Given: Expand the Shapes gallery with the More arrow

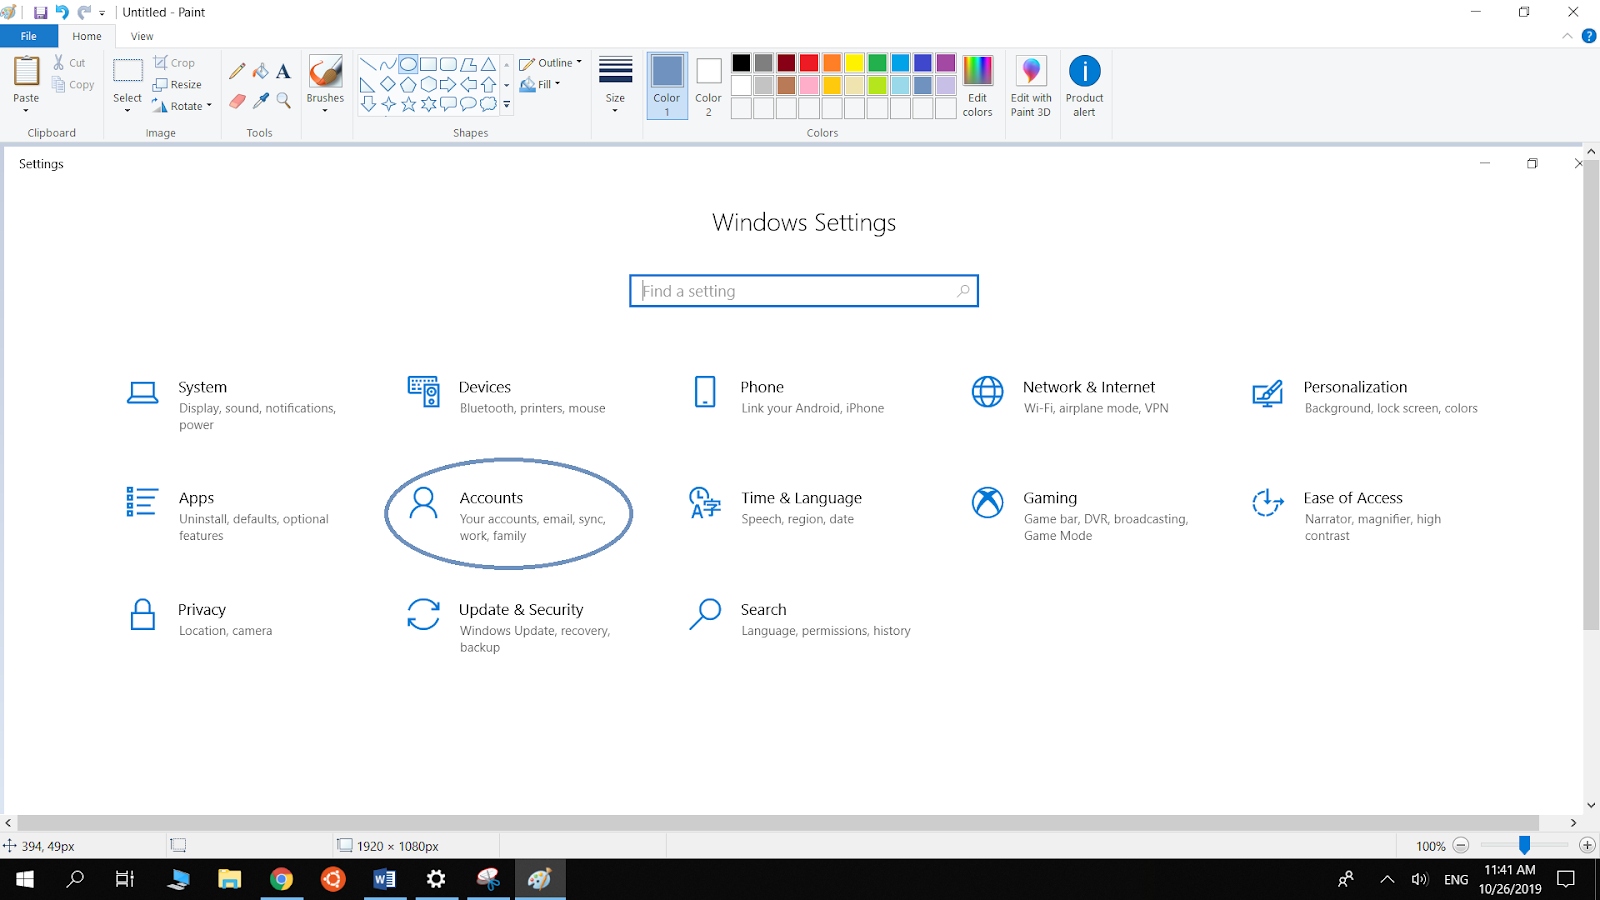Looking at the screenshot, I should pos(507,104).
